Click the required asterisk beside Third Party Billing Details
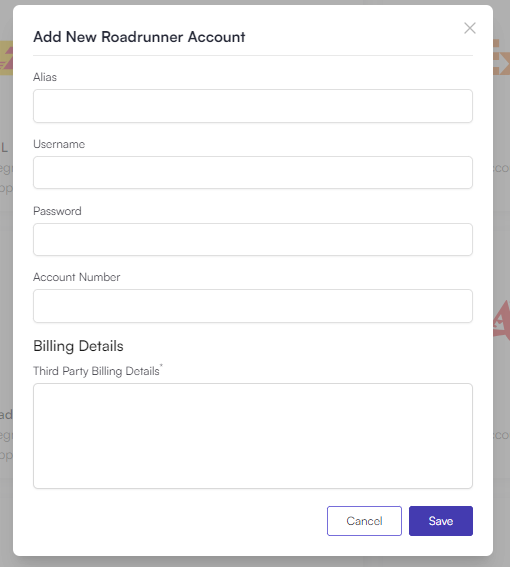The width and height of the screenshot is (510, 567). (x=161, y=366)
